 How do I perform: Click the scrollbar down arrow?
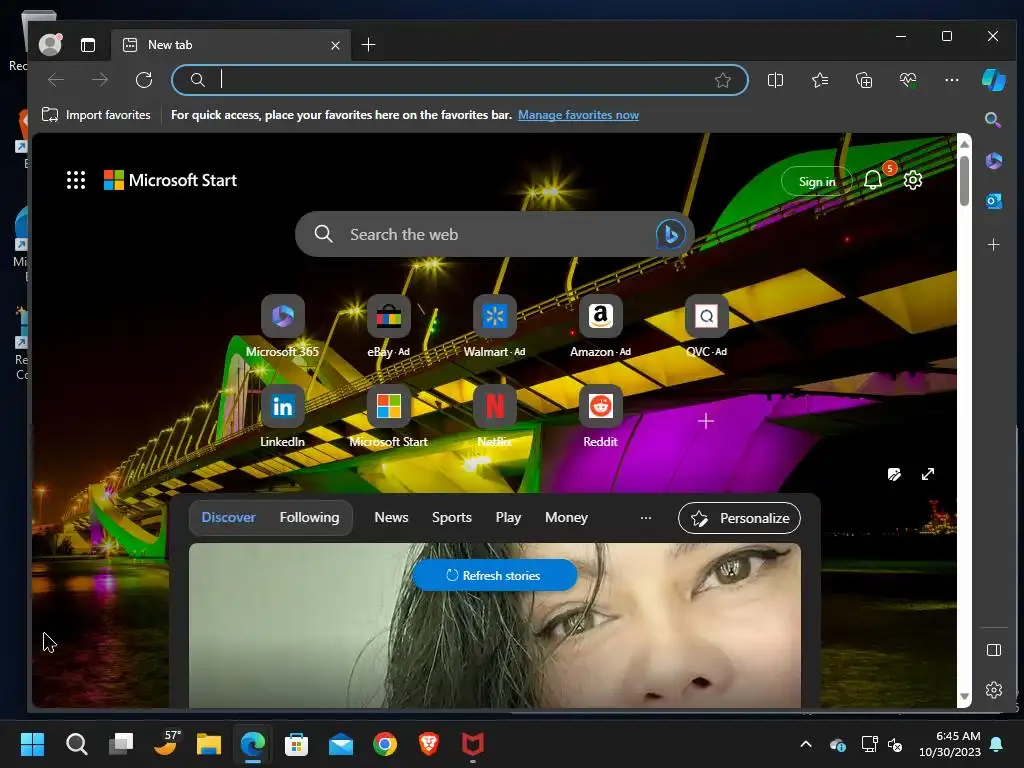pos(964,697)
